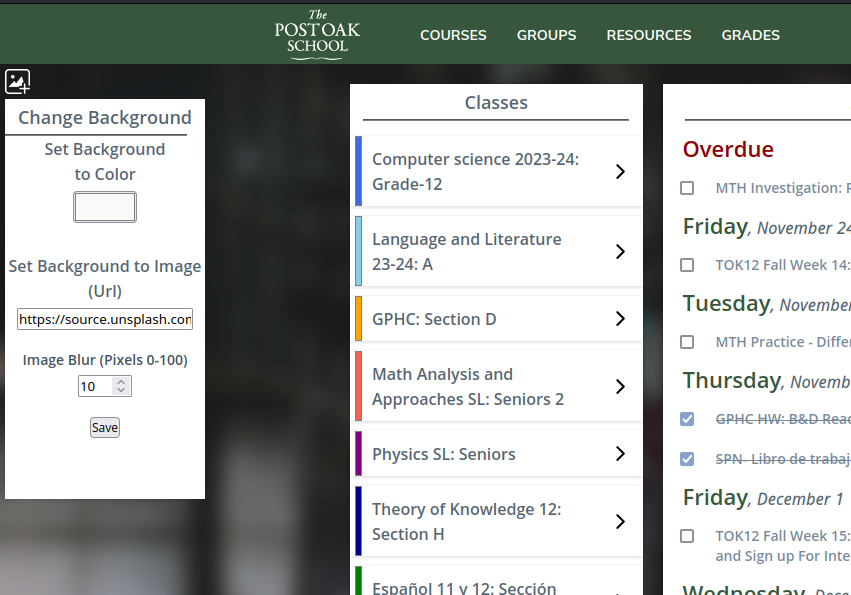Open the background color picker swatch

point(105,207)
